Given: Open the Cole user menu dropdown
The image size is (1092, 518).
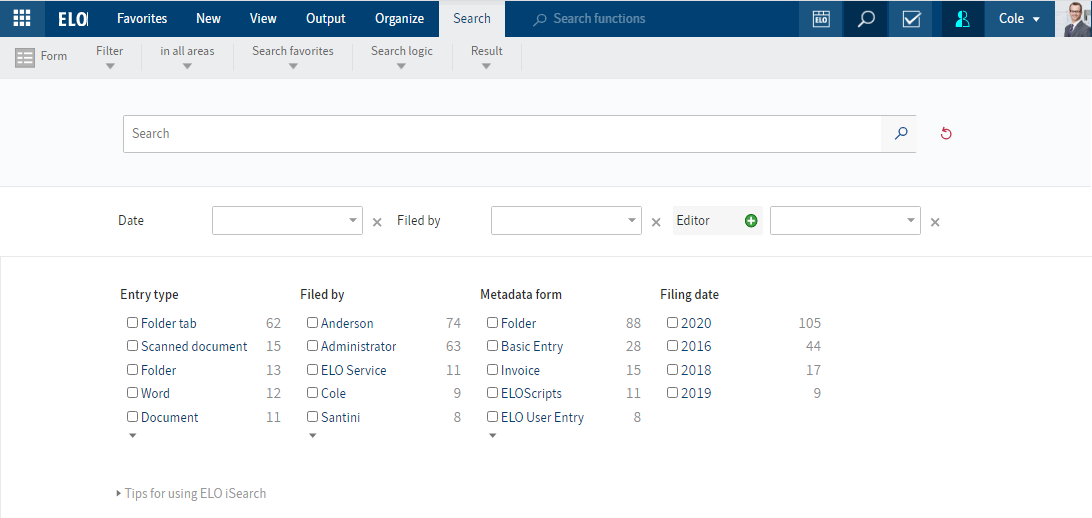Looking at the screenshot, I should 1019,19.
